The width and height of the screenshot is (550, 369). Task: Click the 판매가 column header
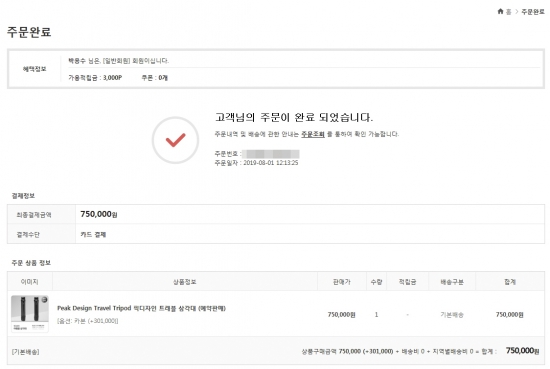[342, 282]
